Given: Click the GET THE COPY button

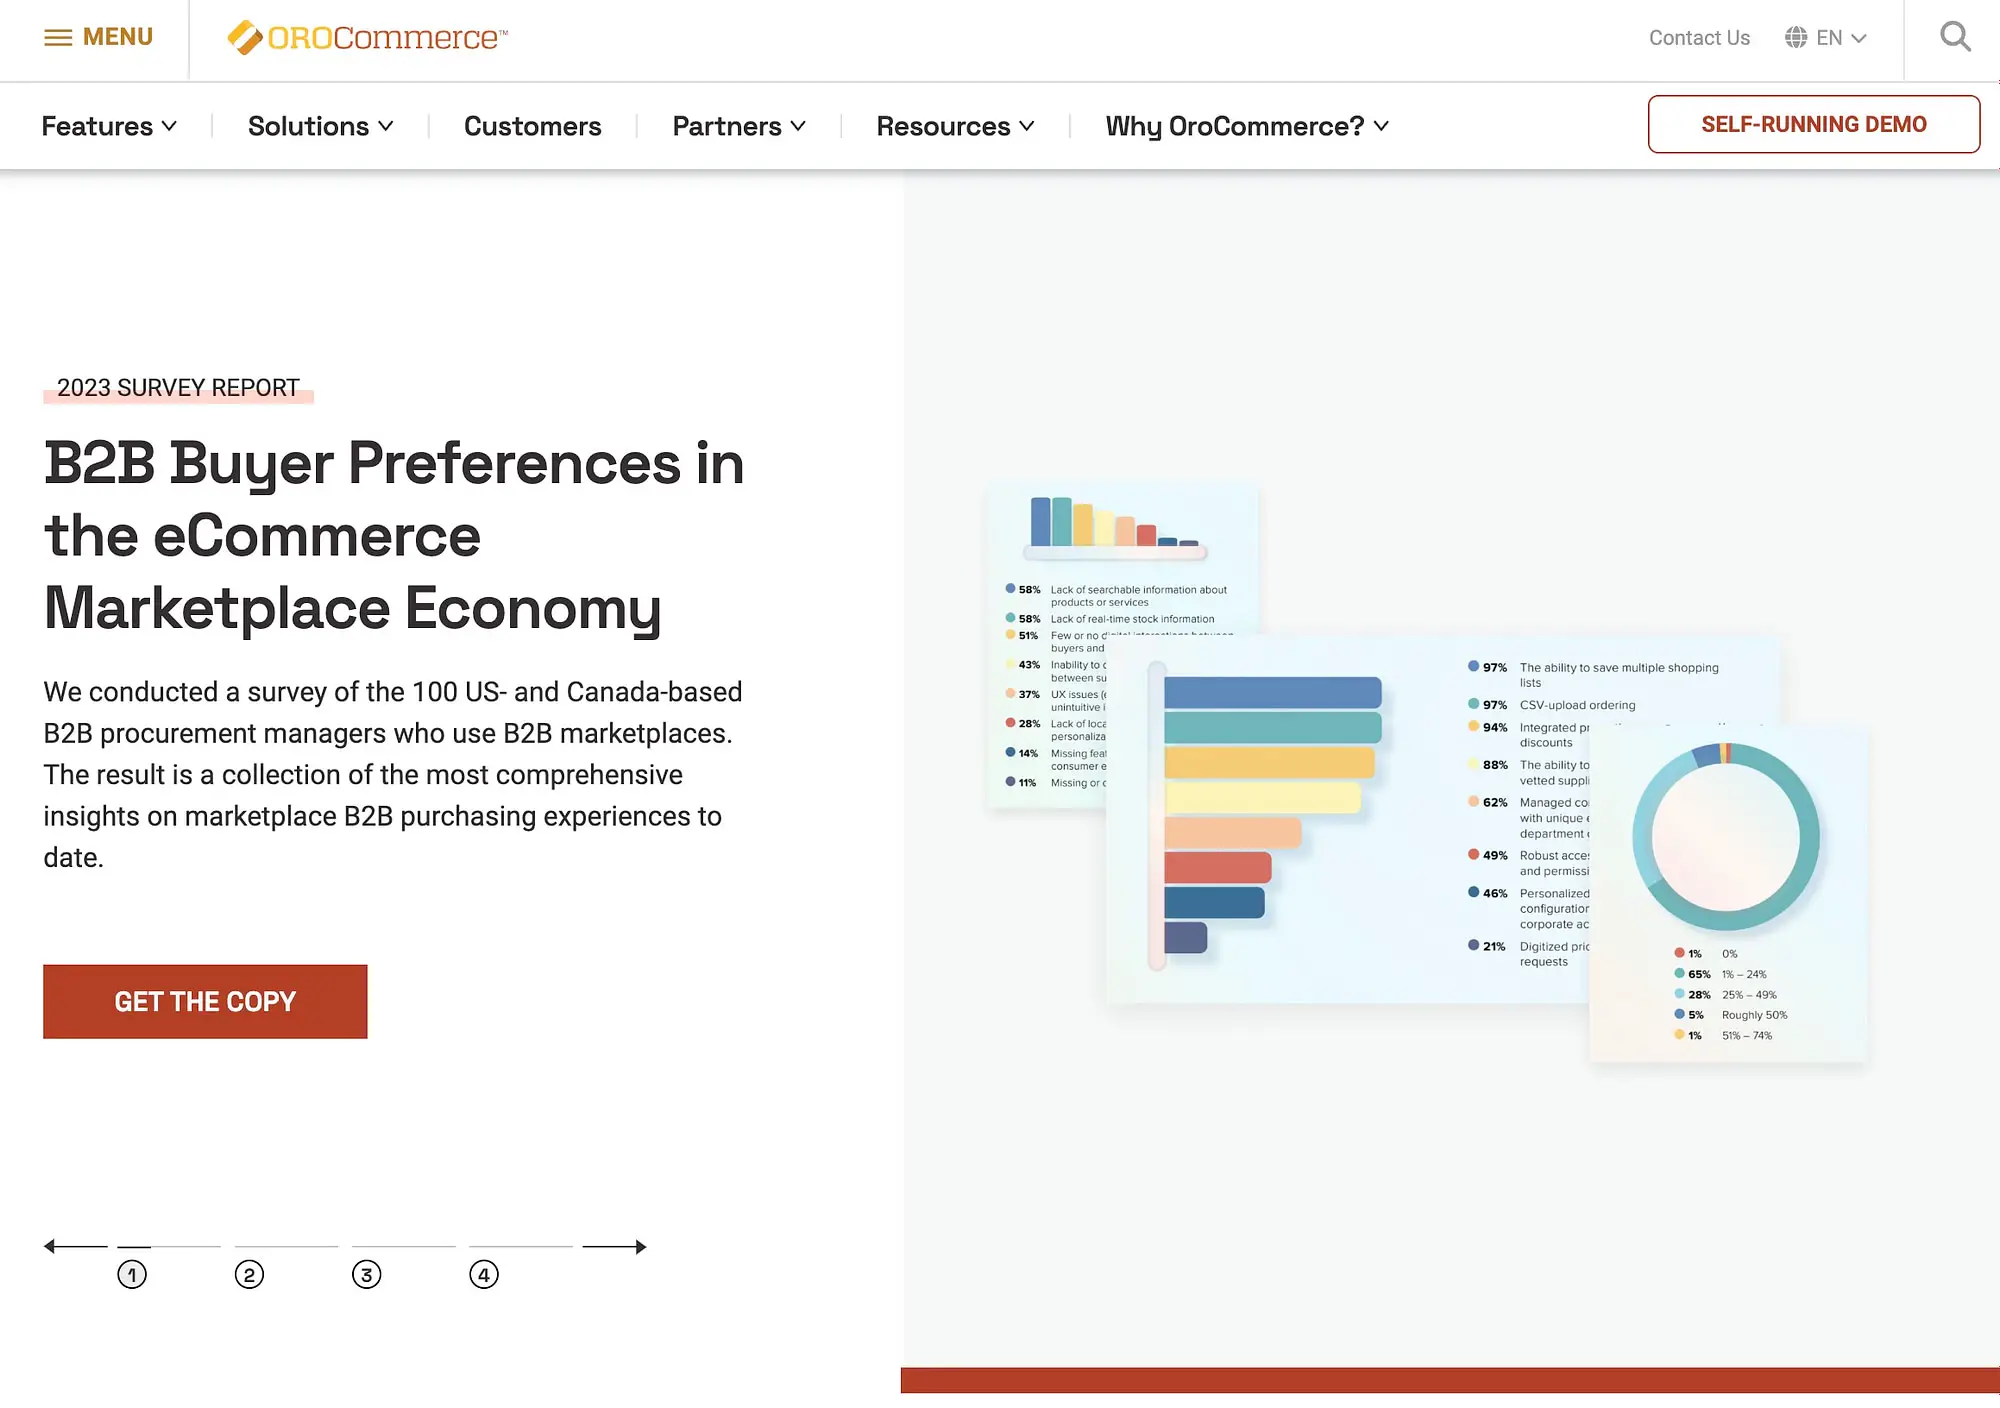Looking at the screenshot, I should (x=206, y=1001).
